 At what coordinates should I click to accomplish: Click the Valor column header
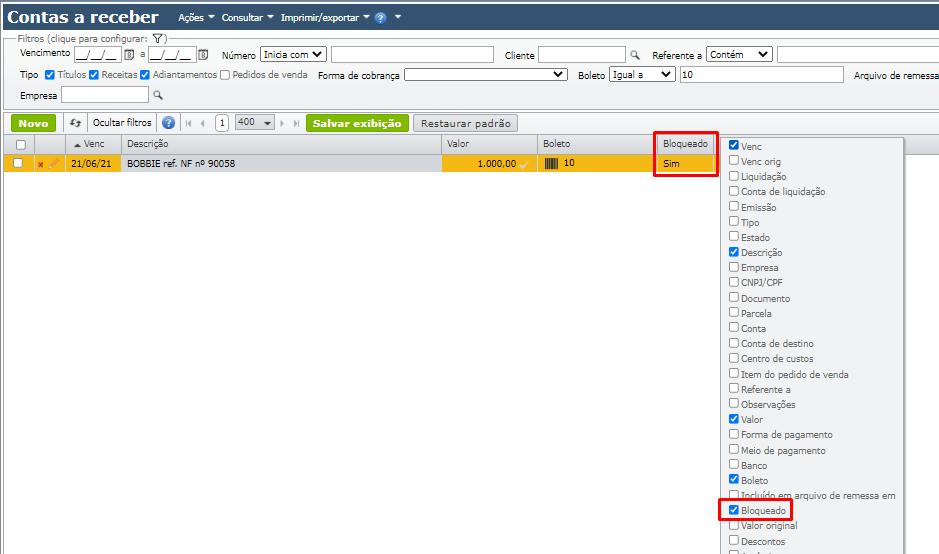click(489, 144)
